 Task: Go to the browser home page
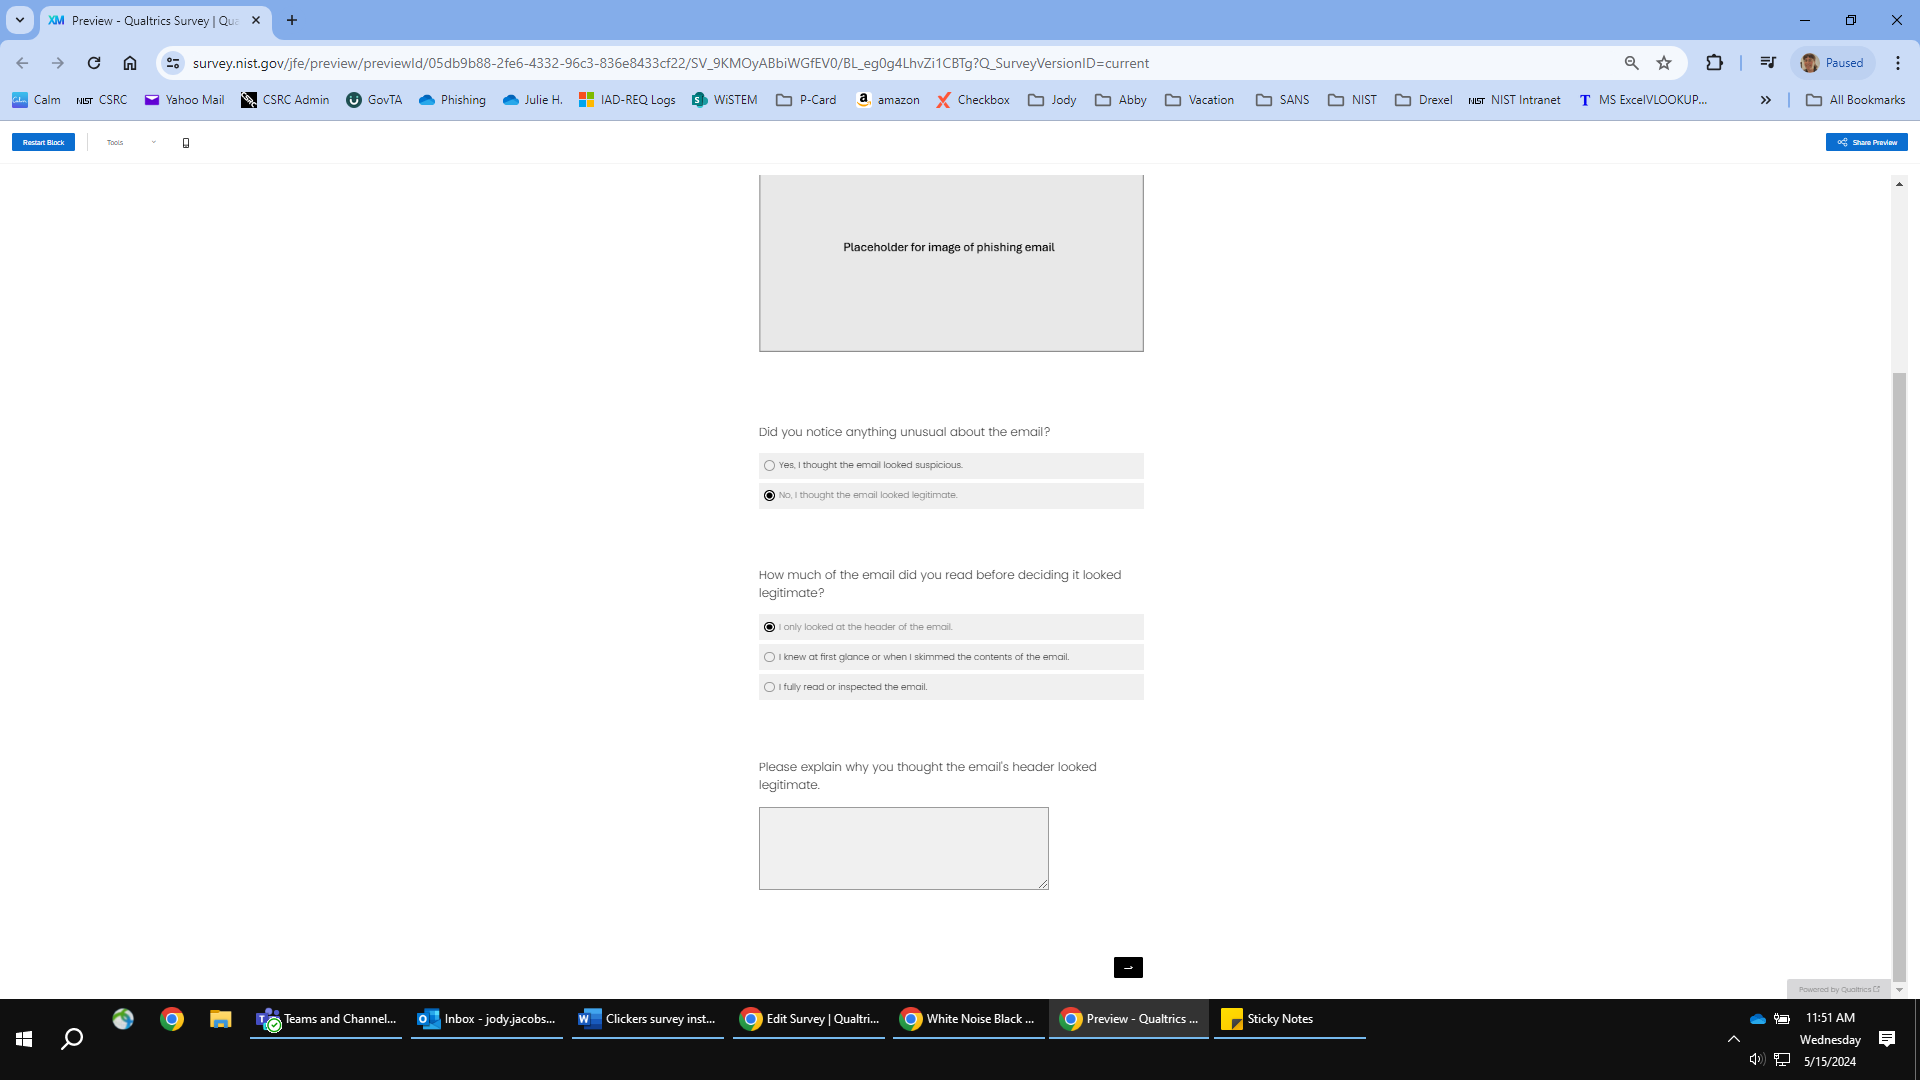pyautogui.click(x=130, y=63)
